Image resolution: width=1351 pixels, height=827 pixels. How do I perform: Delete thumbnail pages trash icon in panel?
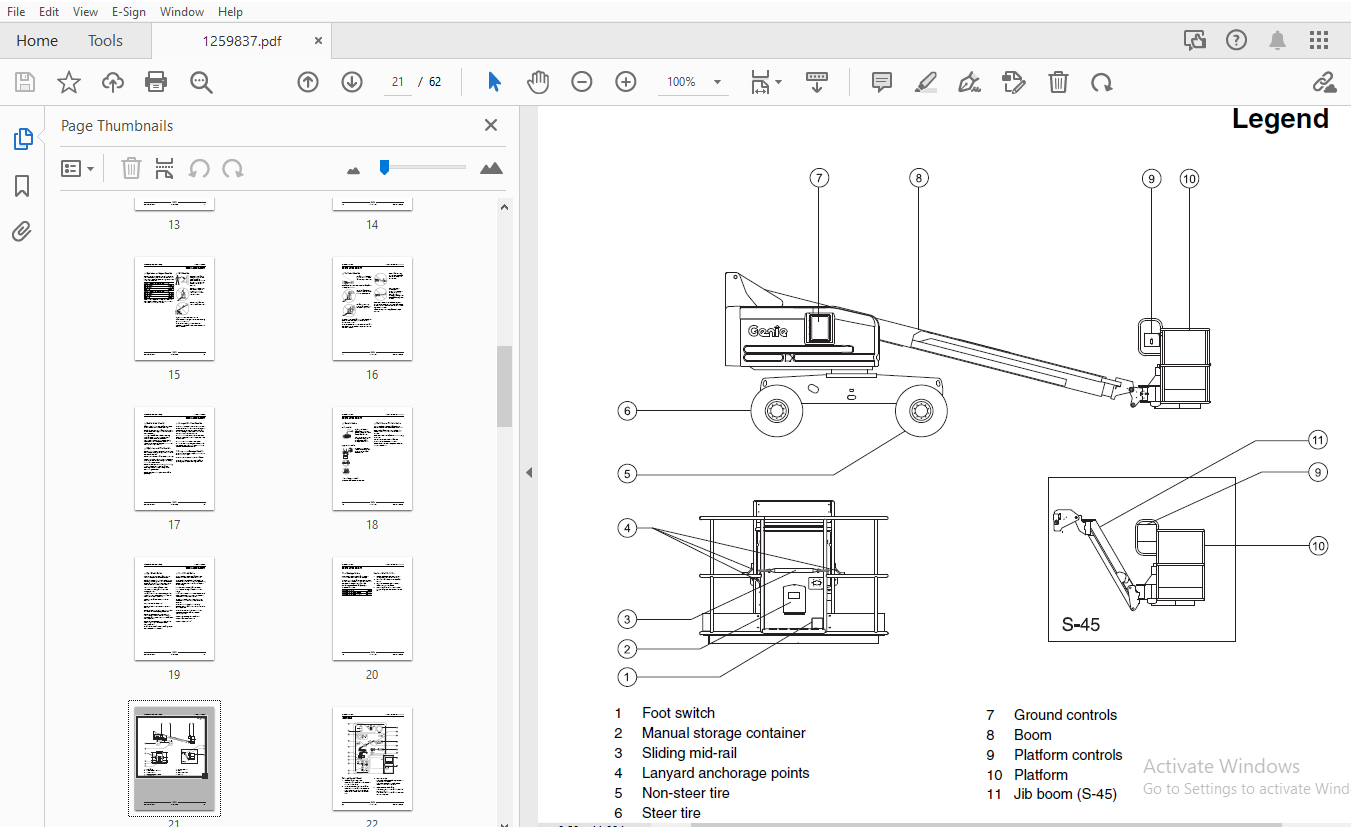coord(131,168)
